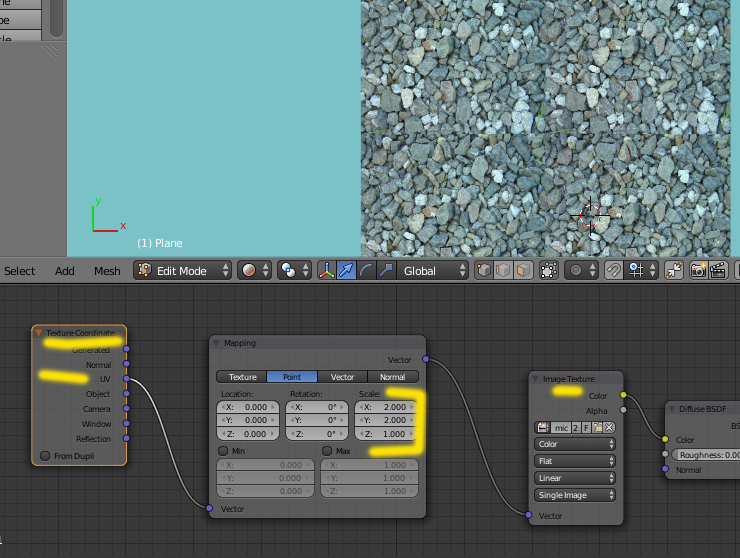Image resolution: width=740 pixels, height=558 pixels.
Task: Click the limit selection to visible icon
Action: click(548, 270)
